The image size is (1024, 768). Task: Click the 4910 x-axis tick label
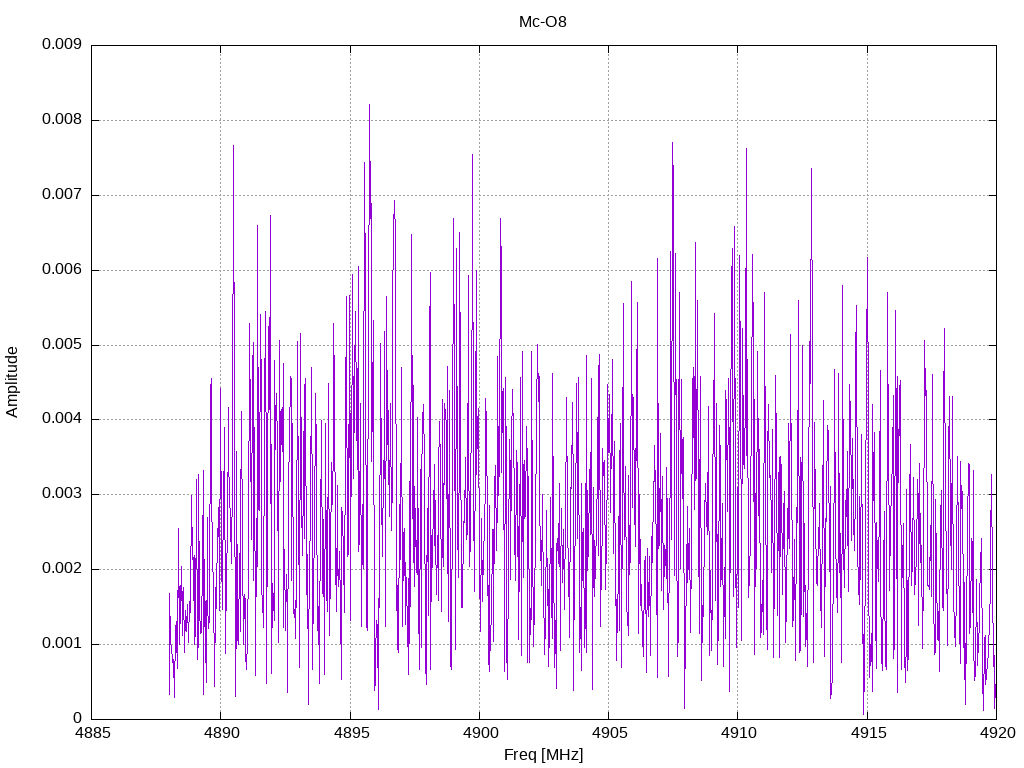738,733
